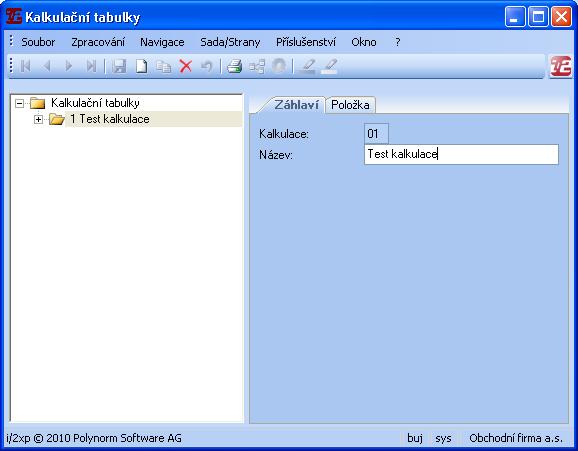Click the Kalkulace number field
The image size is (578, 451).
[x=376, y=133]
